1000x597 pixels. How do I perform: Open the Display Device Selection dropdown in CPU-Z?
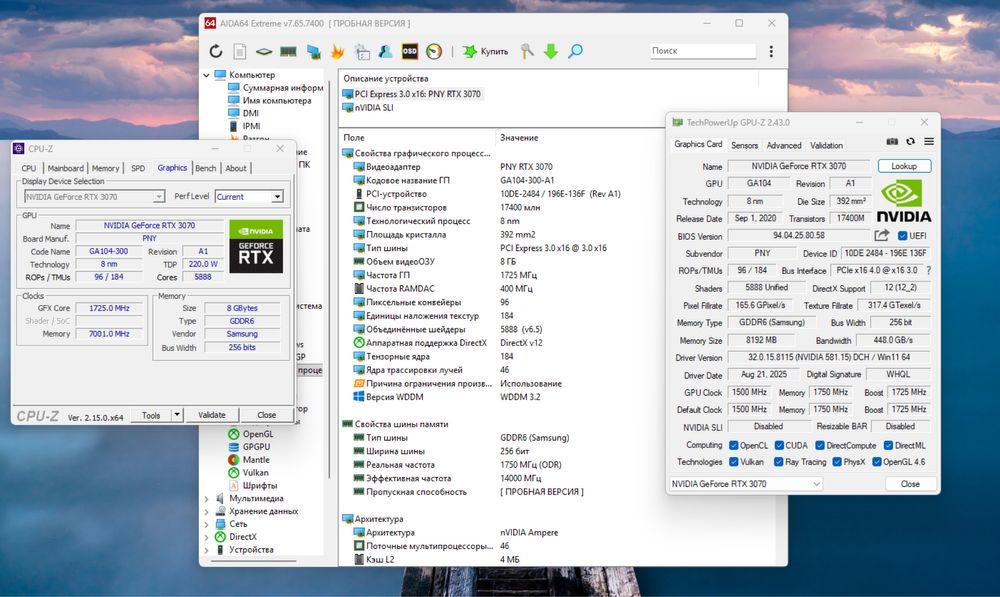pos(94,196)
